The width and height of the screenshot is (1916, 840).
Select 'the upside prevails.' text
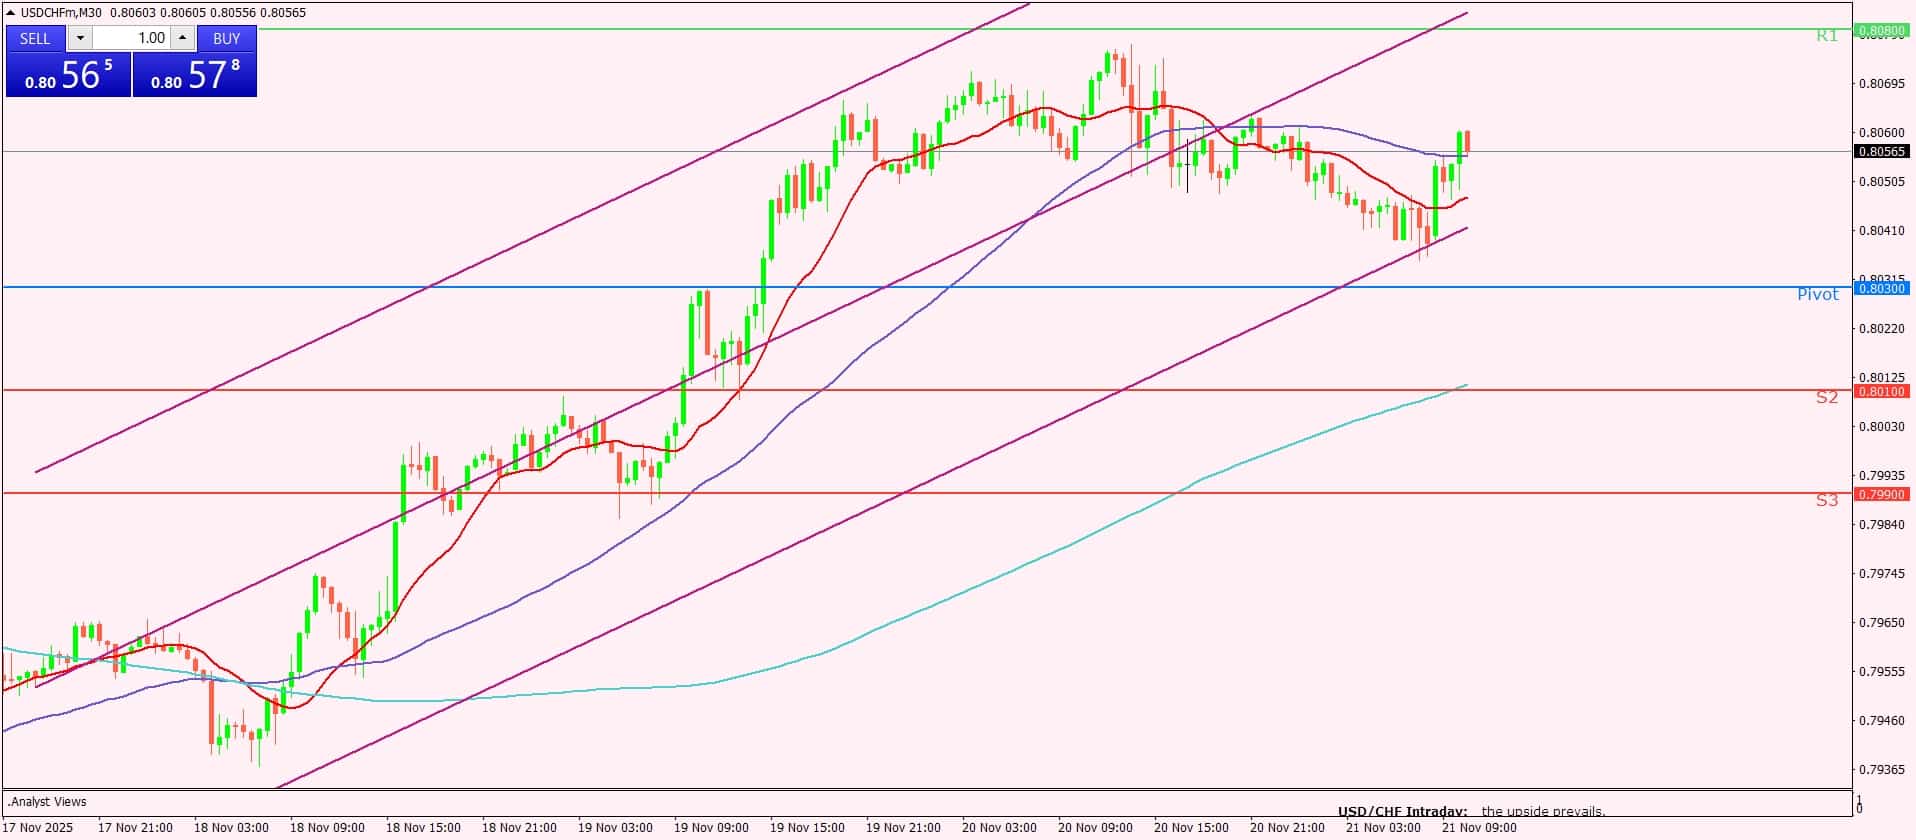point(1543,811)
